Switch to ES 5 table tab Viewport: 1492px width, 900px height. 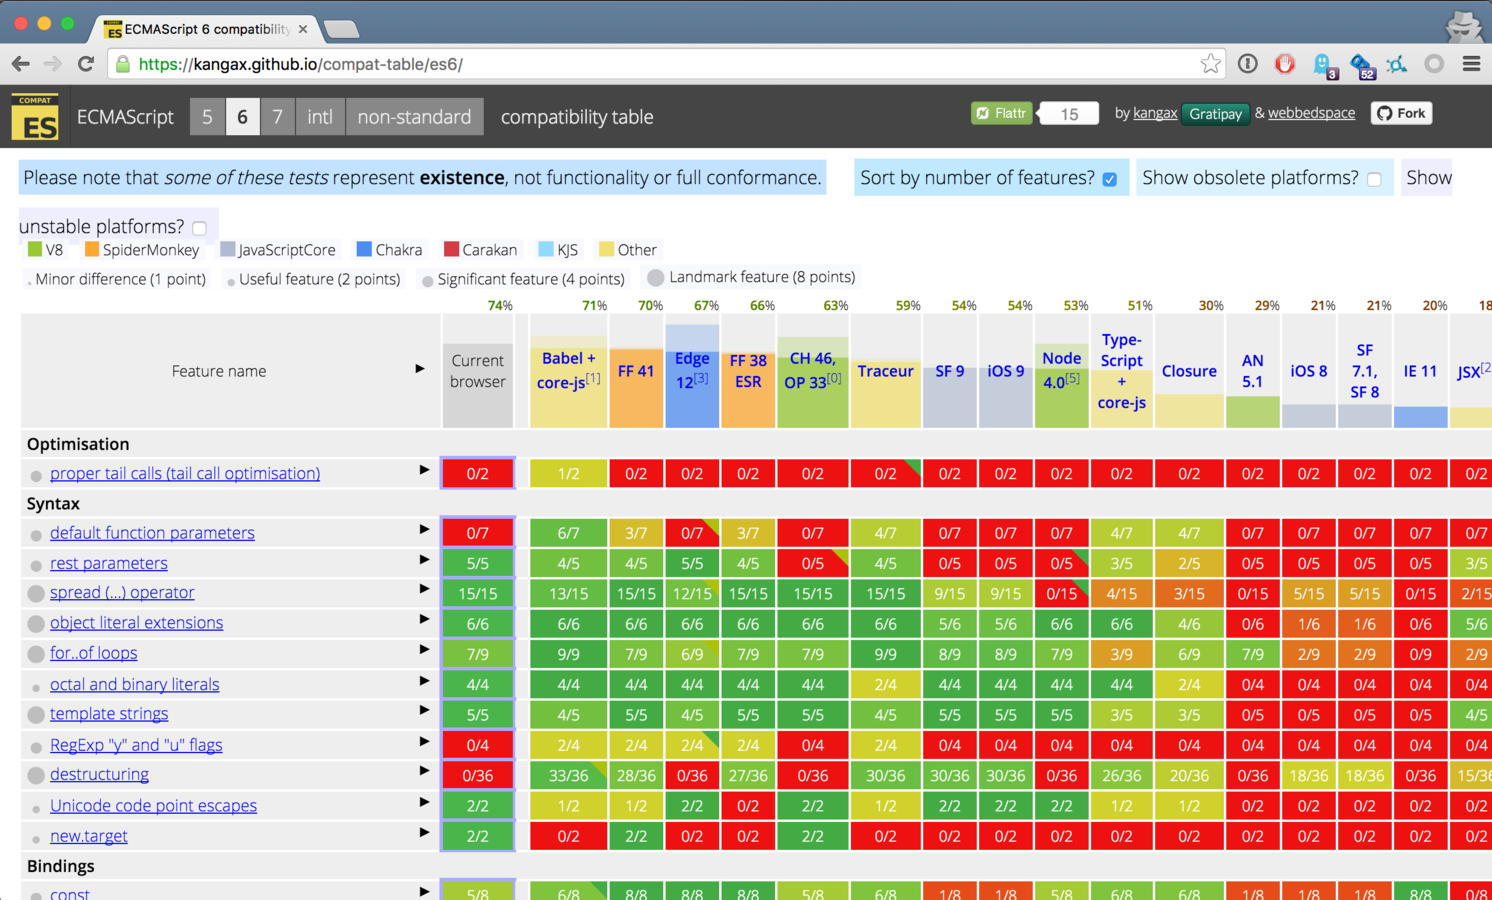(x=207, y=117)
